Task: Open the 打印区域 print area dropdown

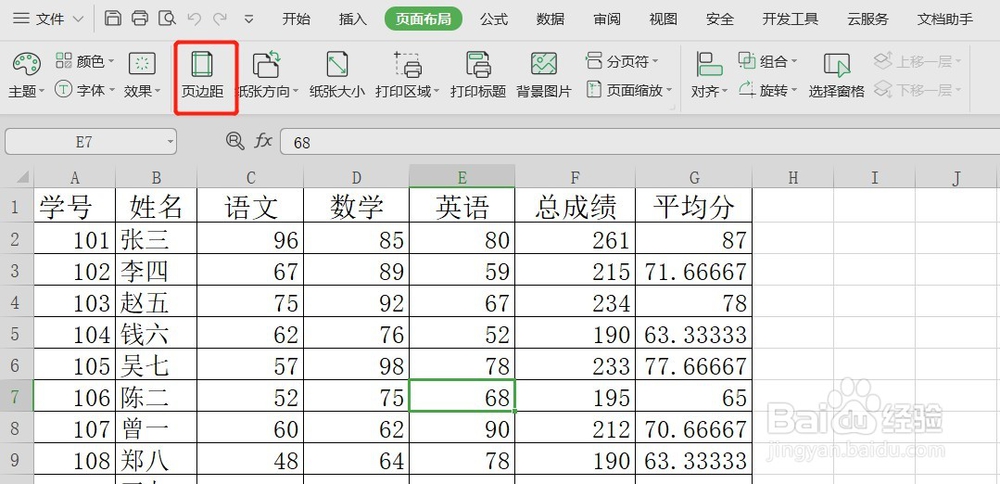Action: (x=407, y=76)
